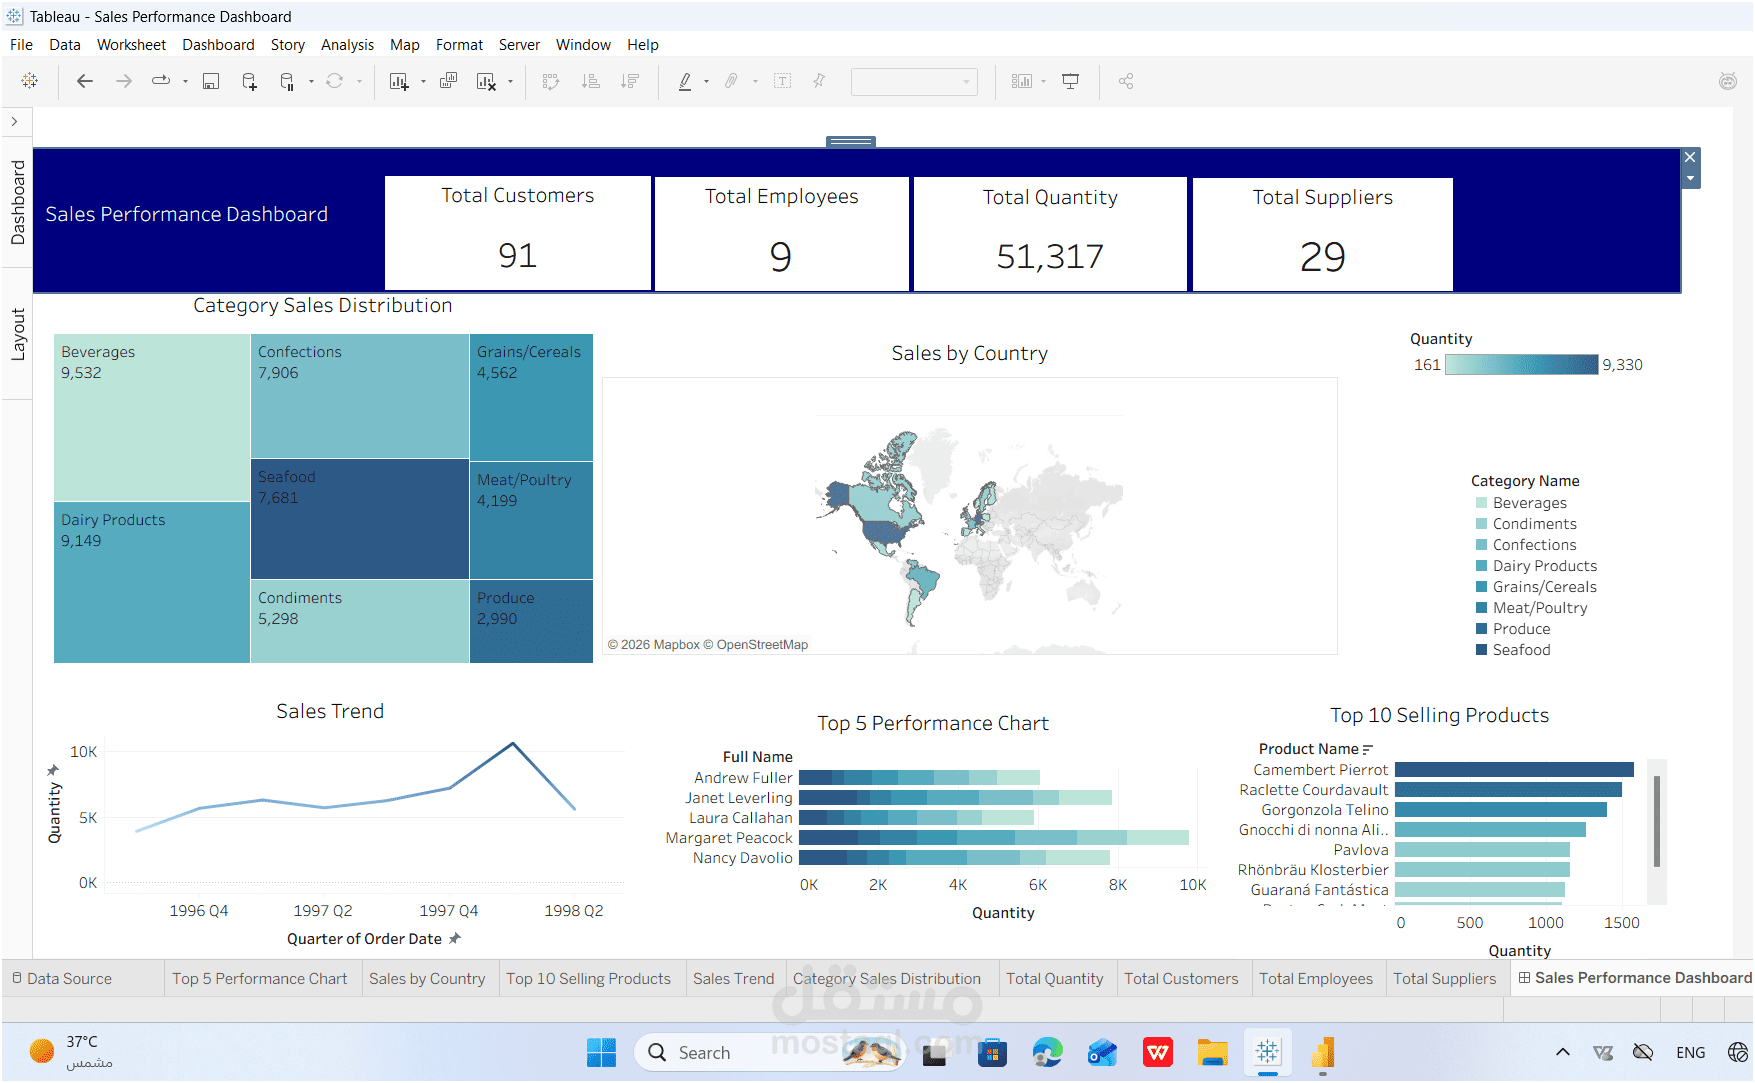Click the New Data Source icon
Screen dimensions: 1755x1083
pyautogui.click(x=250, y=81)
